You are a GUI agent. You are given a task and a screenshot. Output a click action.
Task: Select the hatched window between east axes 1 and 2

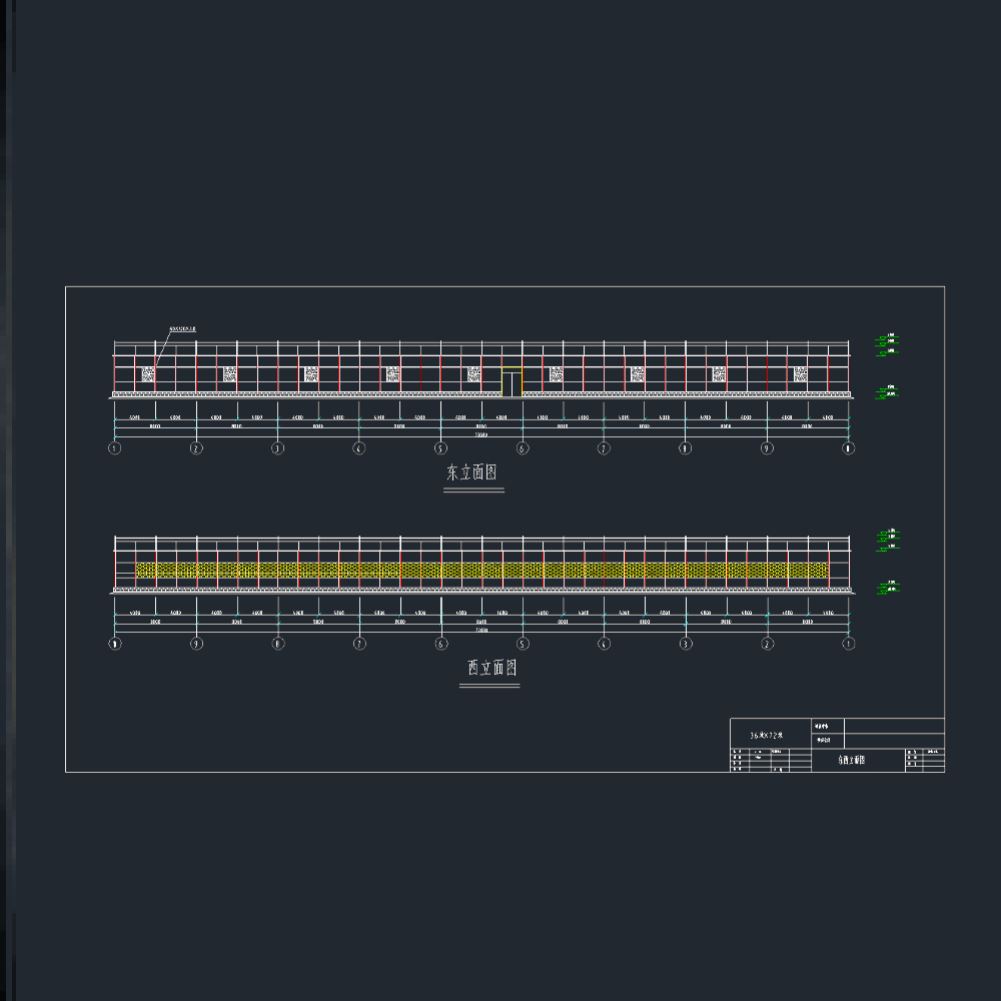pos(147,374)
